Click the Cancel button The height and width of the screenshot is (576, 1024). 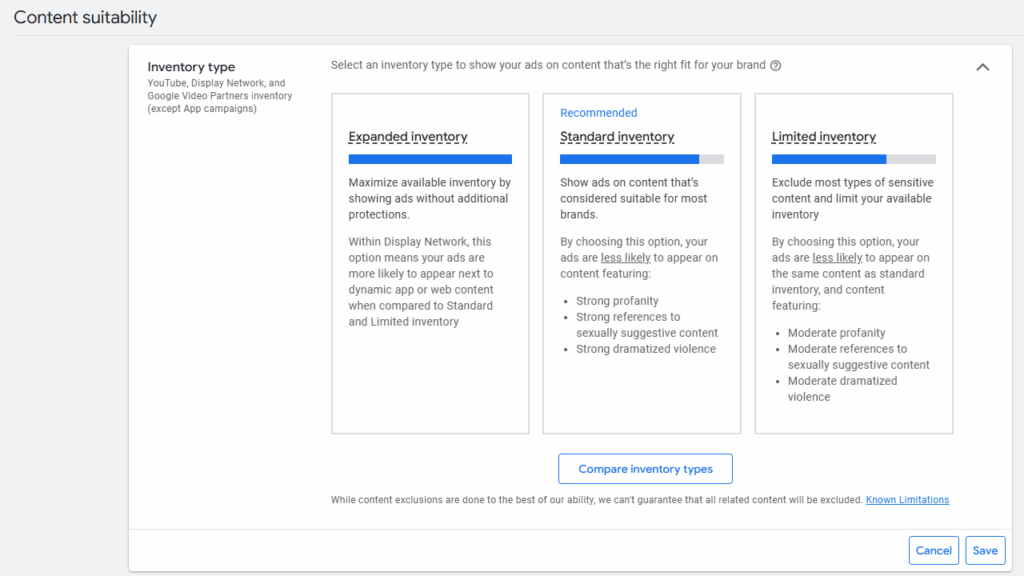pyautogui.click(x=933, y=550)
